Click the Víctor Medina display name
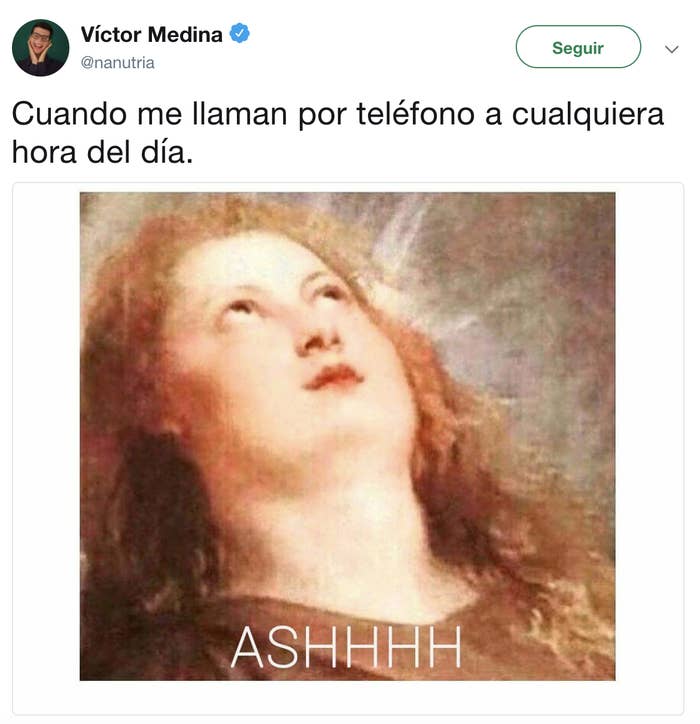The width and height of the screenshot is (700, 724). [x=151, y=35]
